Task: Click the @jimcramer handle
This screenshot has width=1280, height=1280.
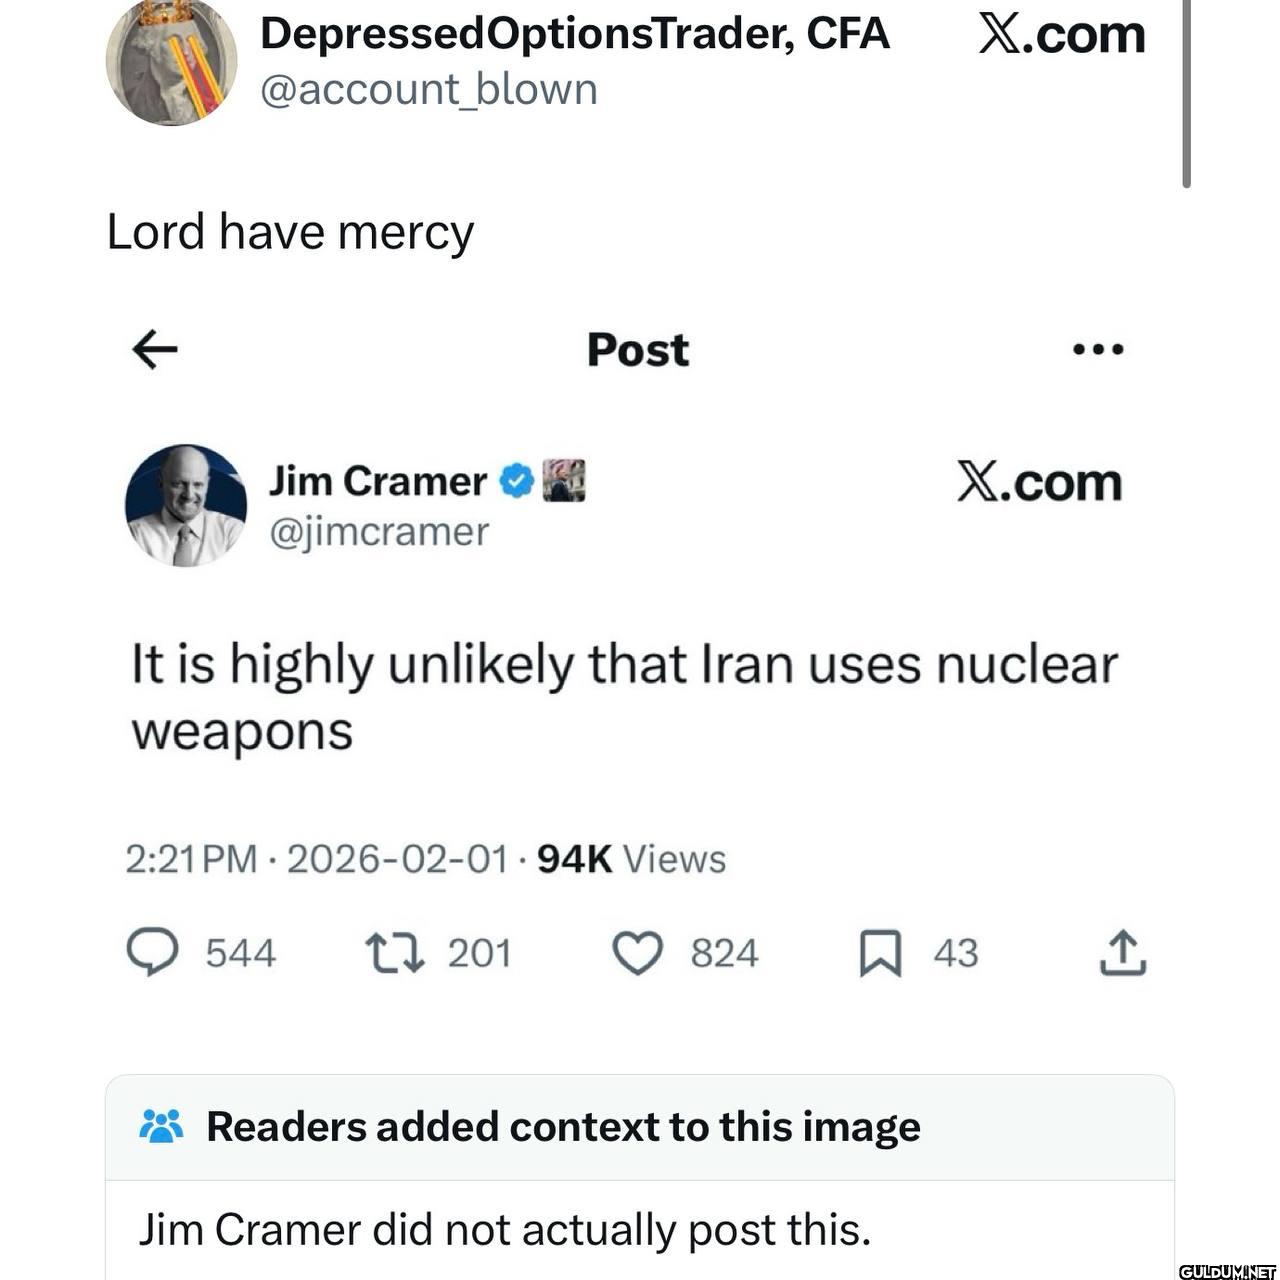Action: point(379,532)
